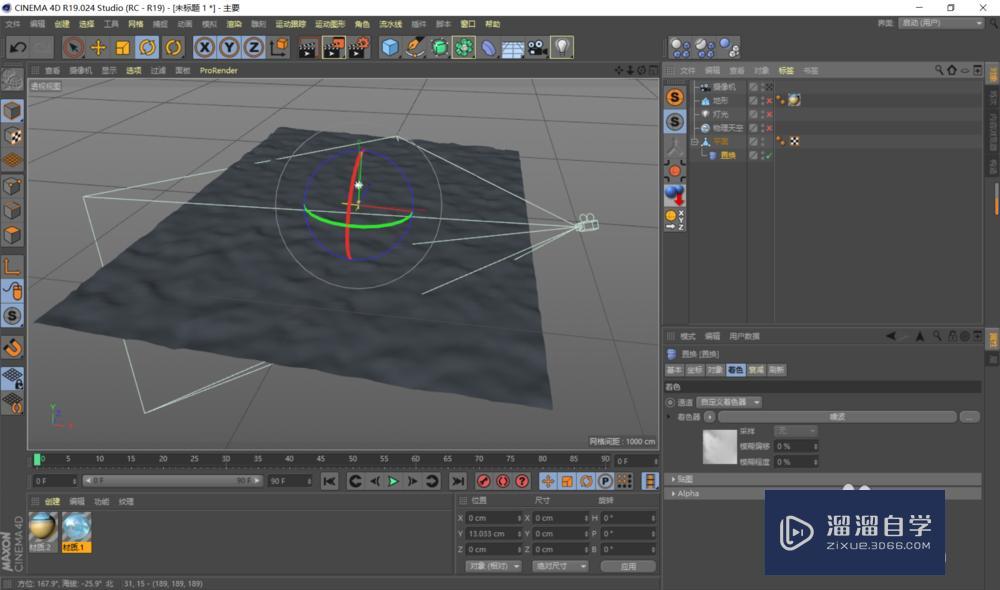Add a Light bulb object
The image size is (1000, 590).
(x=562, y=47)
